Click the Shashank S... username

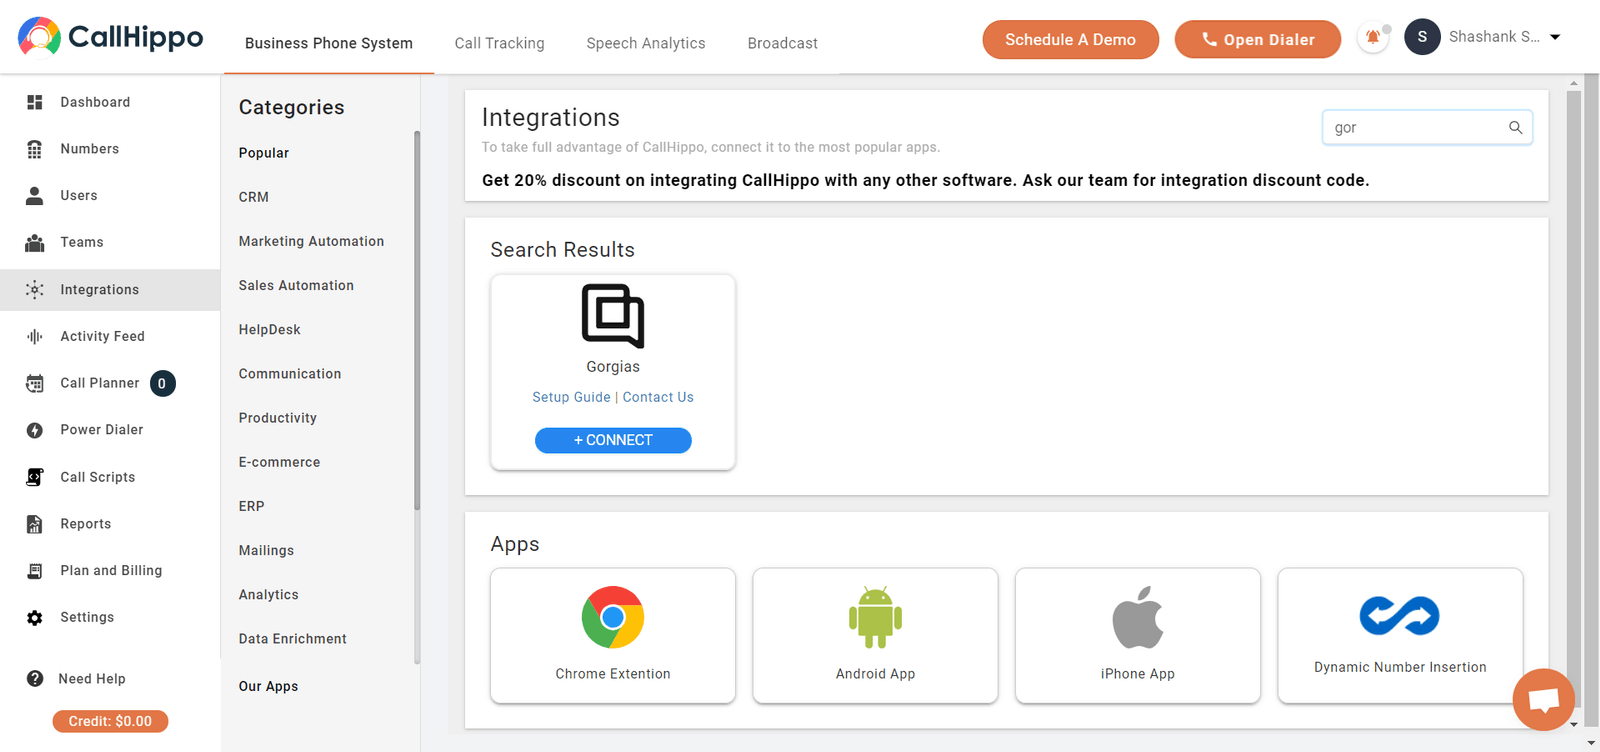click(1494, 37)
